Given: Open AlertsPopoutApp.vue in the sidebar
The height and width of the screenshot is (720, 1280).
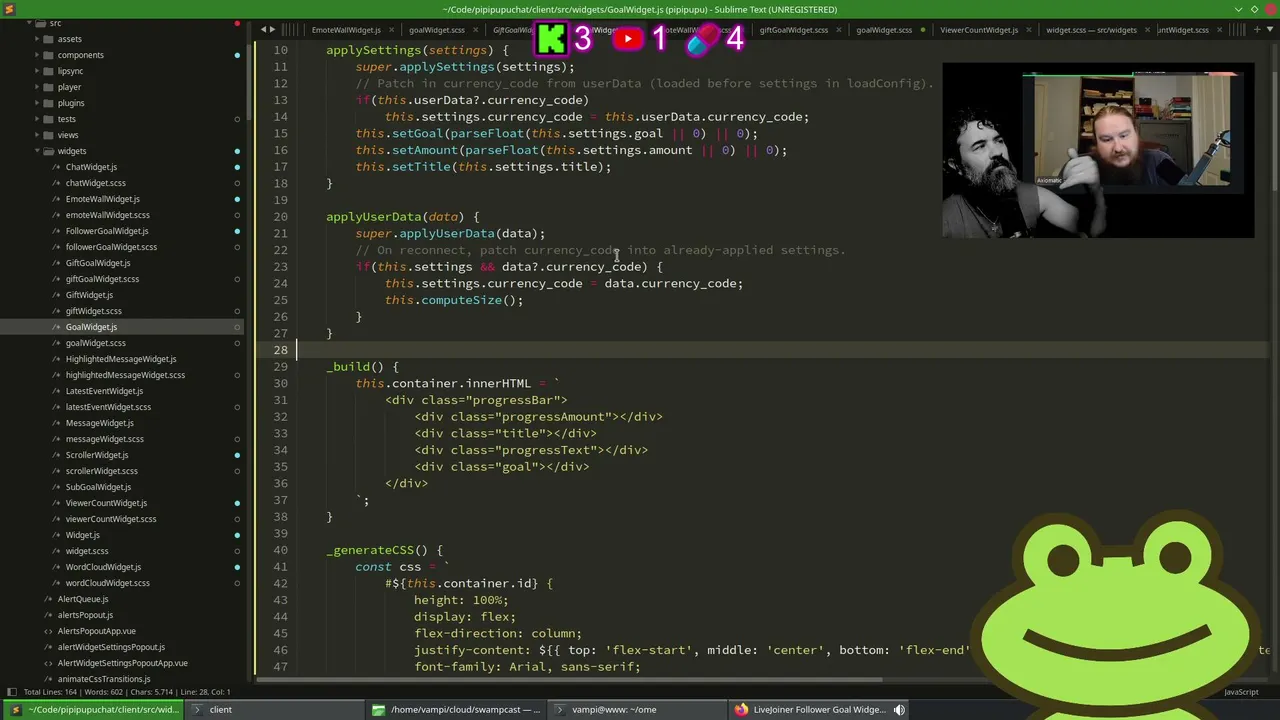Looking at the screenshot, I should (97, 631).
